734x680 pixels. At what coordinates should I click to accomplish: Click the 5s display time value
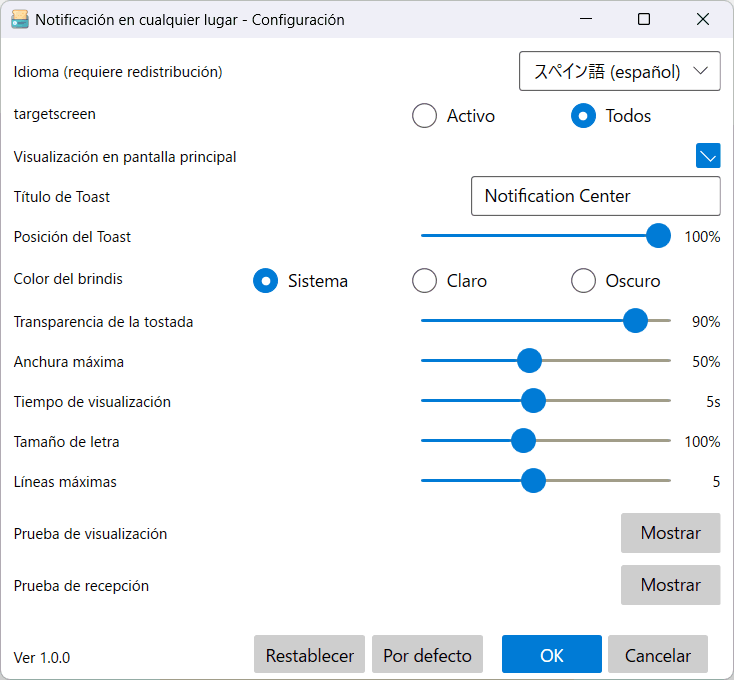(713, 402)
